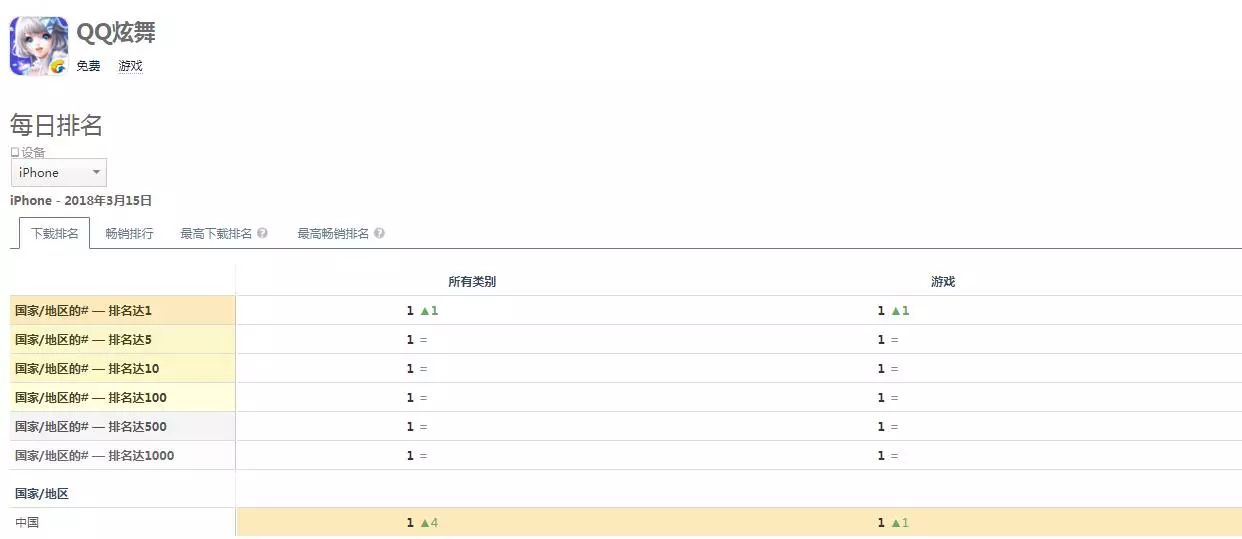Click 中国 rank value 1 ▲1 under 游戏
Screen dimensions: 1242x539
(893, 522)
